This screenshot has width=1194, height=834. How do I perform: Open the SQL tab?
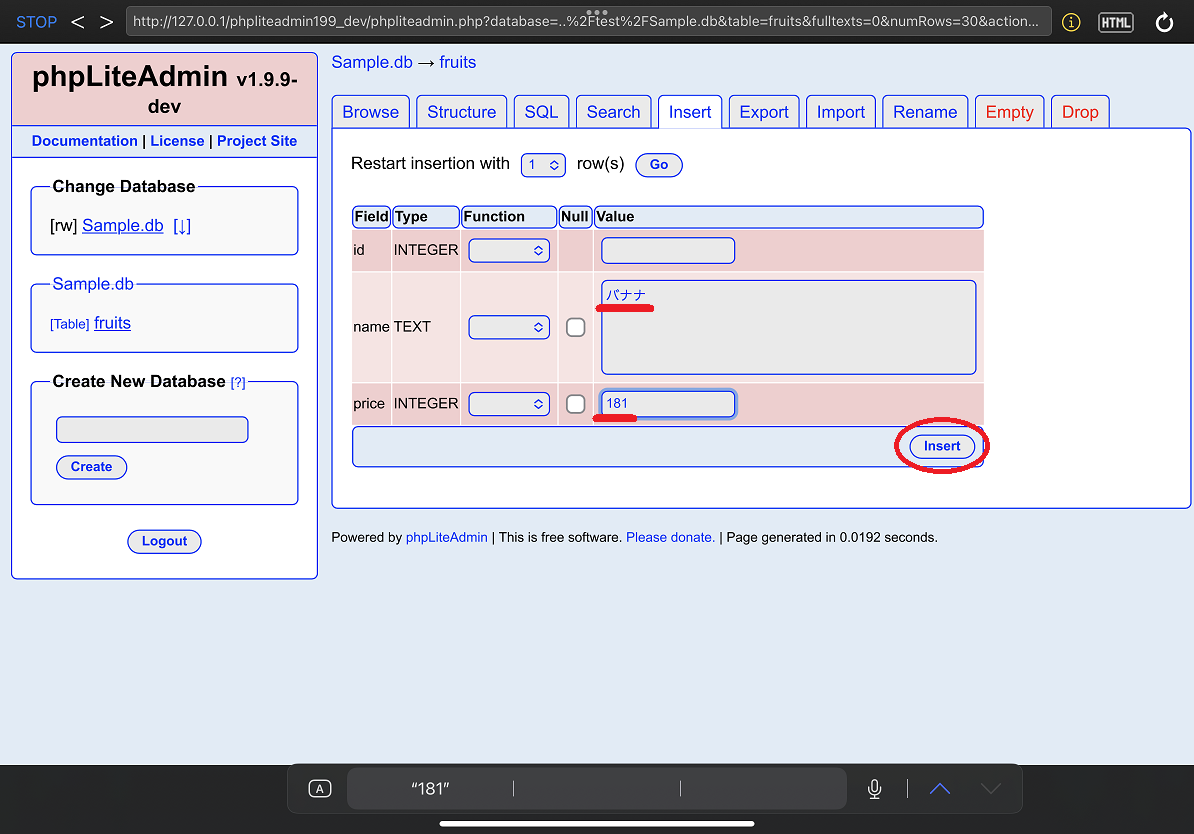(x=541, y=112)
